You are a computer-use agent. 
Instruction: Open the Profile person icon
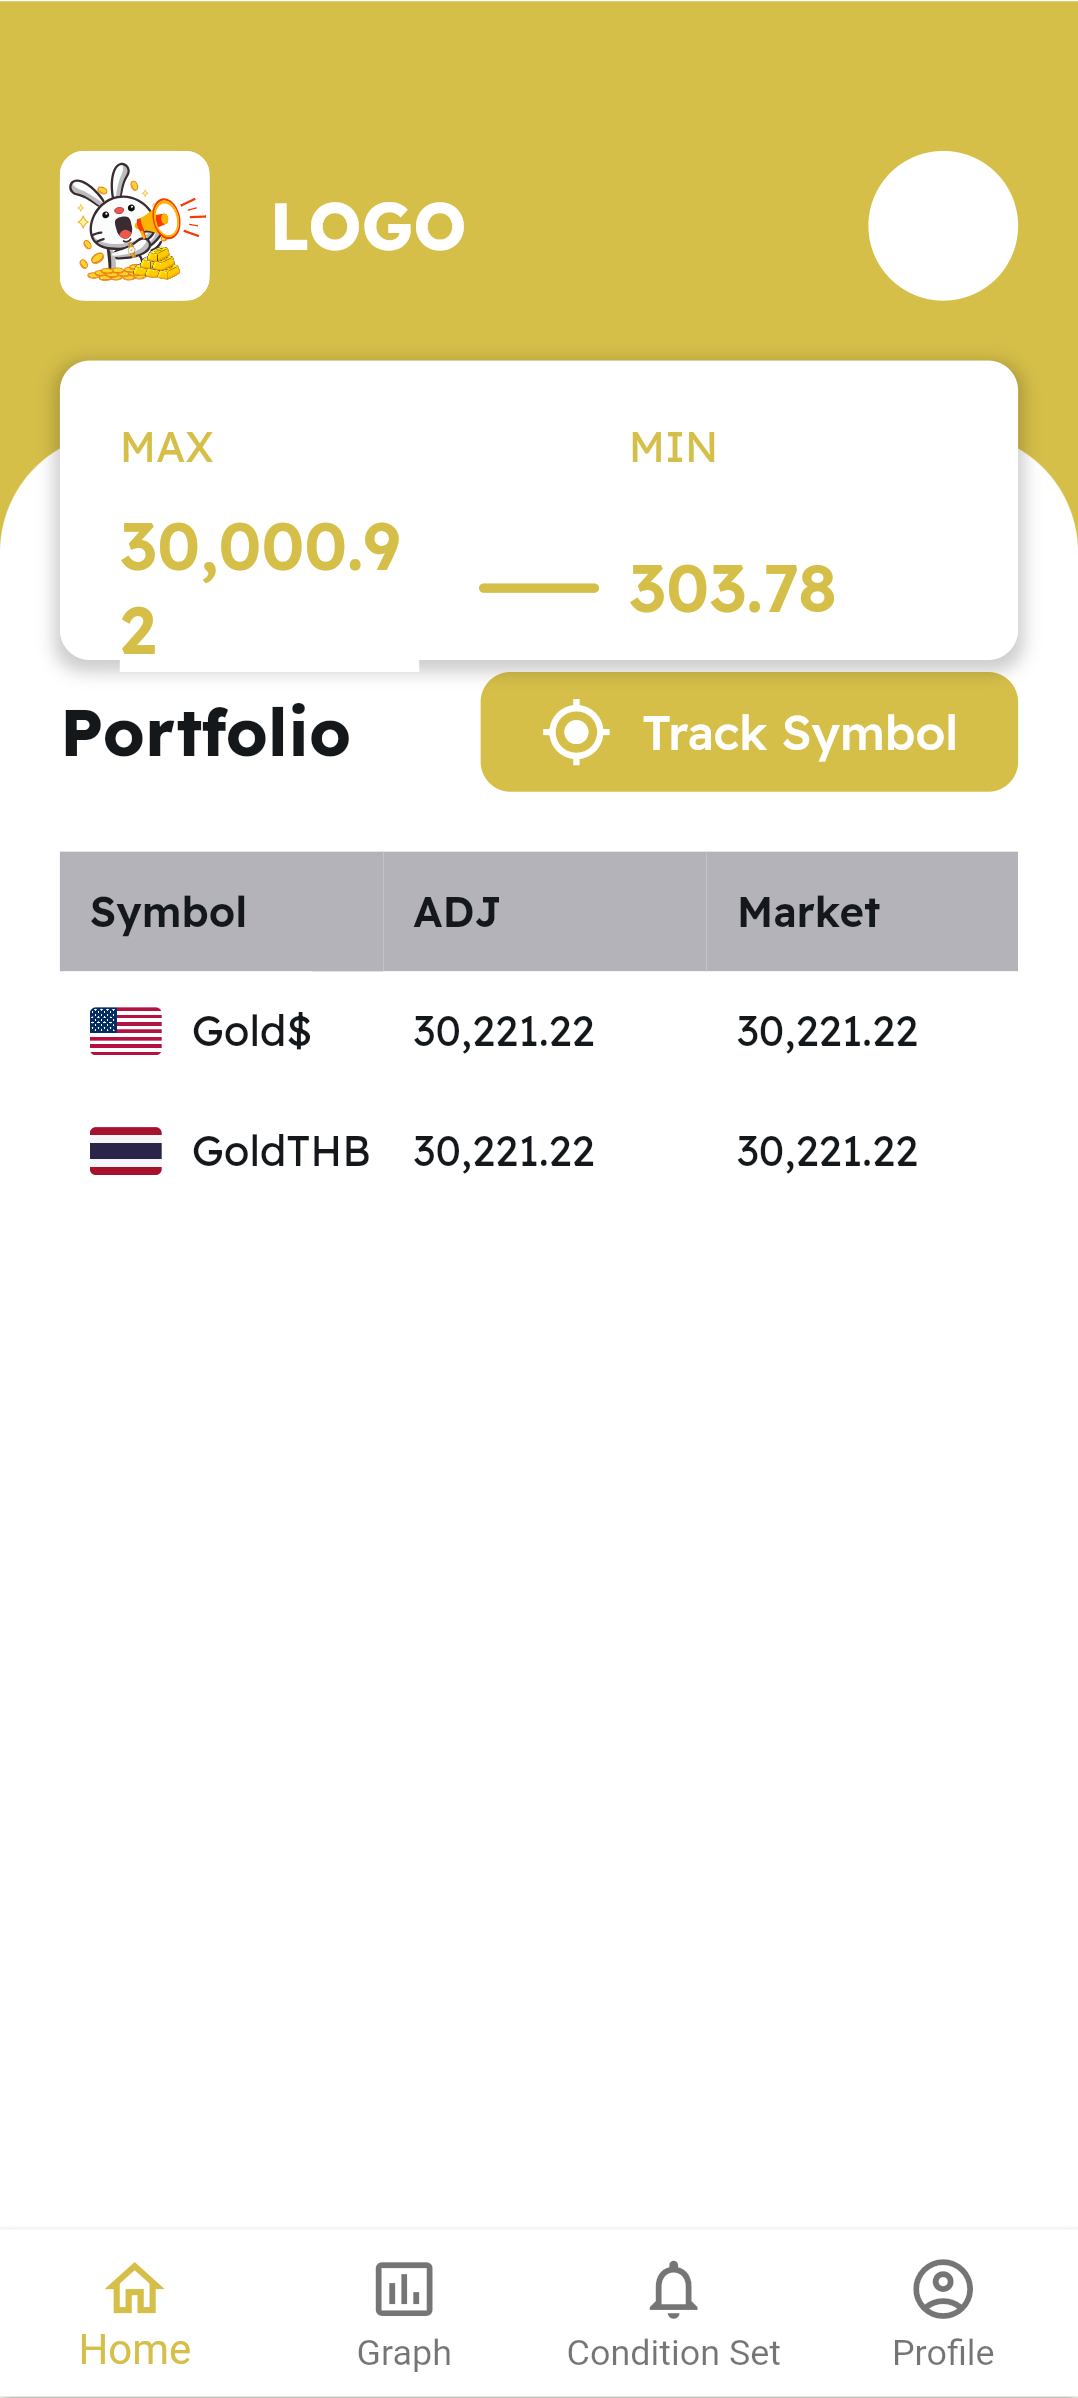[942, 2289]
